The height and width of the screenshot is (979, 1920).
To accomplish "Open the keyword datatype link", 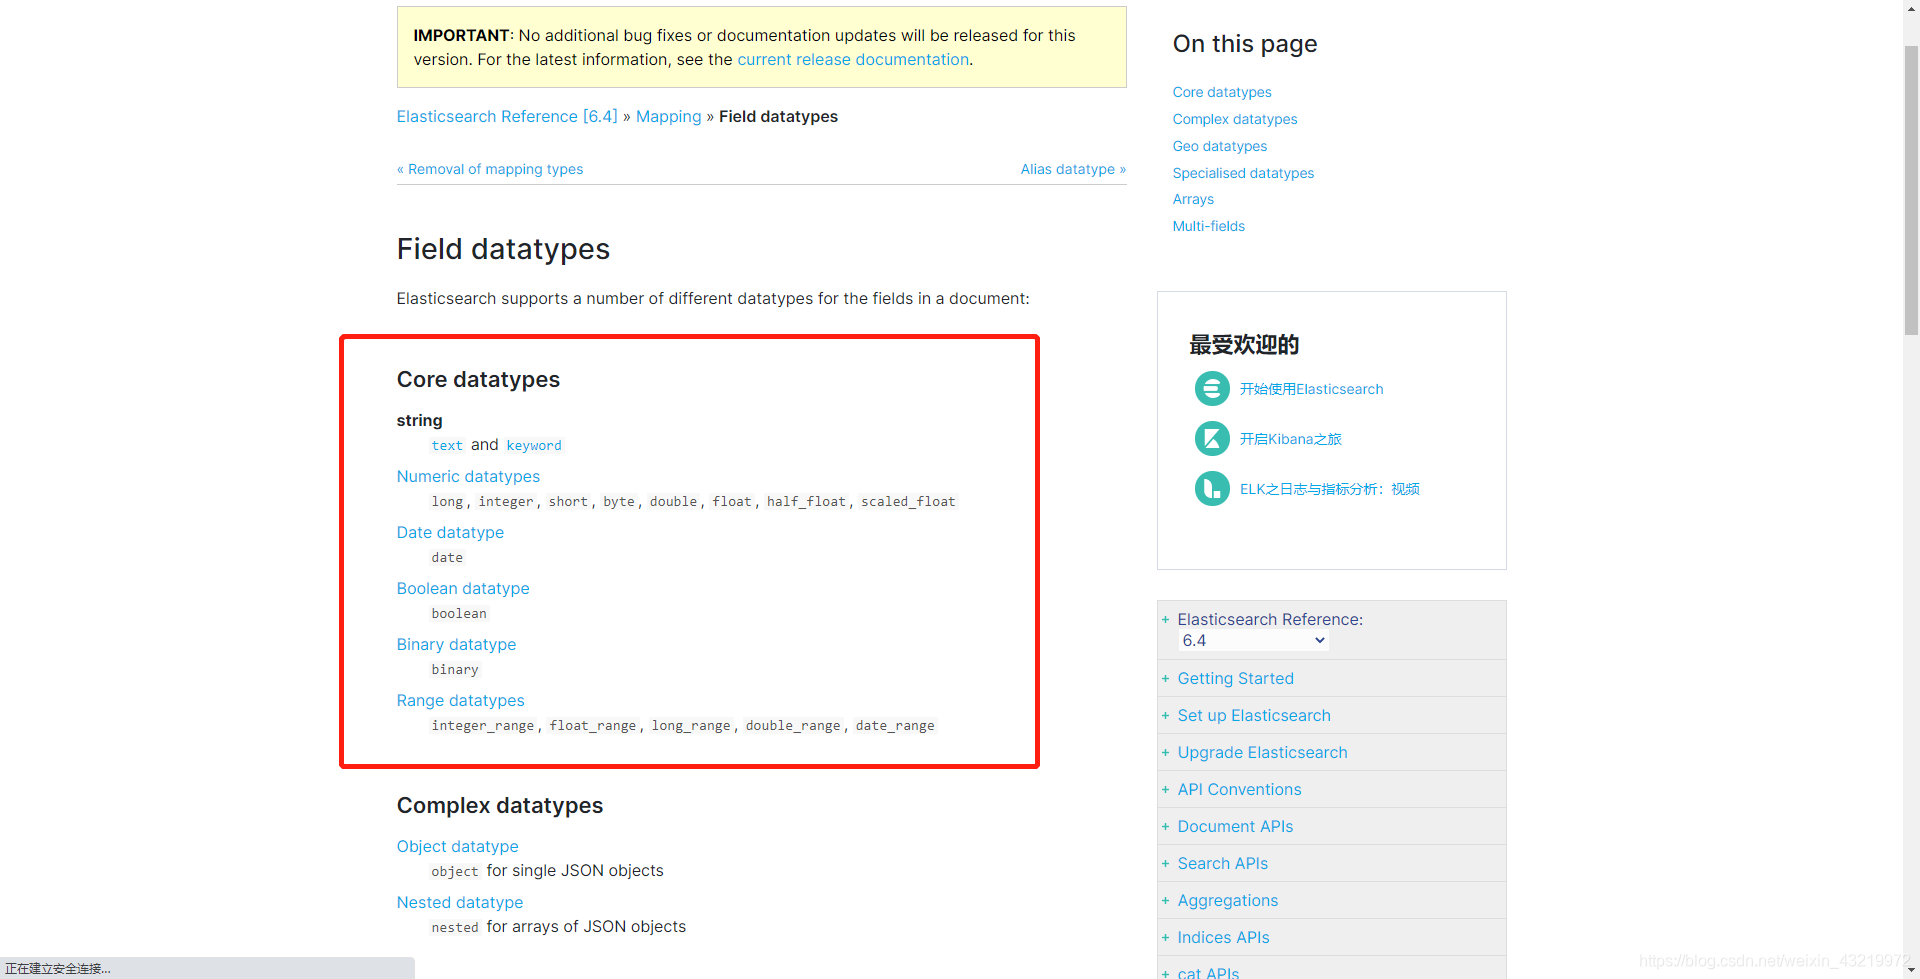I will (x=534, y=445).
